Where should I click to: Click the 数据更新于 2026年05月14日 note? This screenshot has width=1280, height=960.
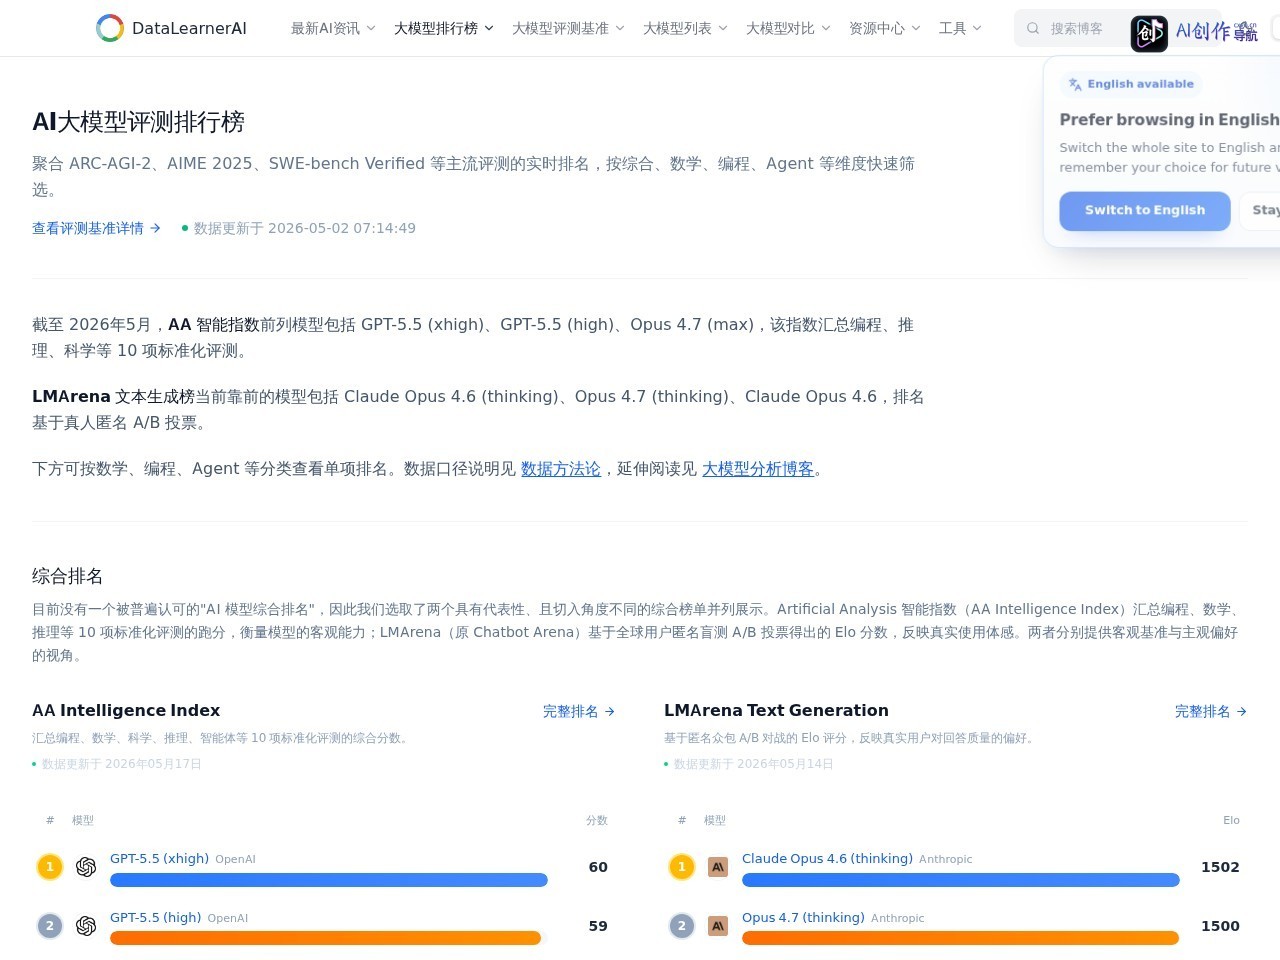(x=753, y=764)
